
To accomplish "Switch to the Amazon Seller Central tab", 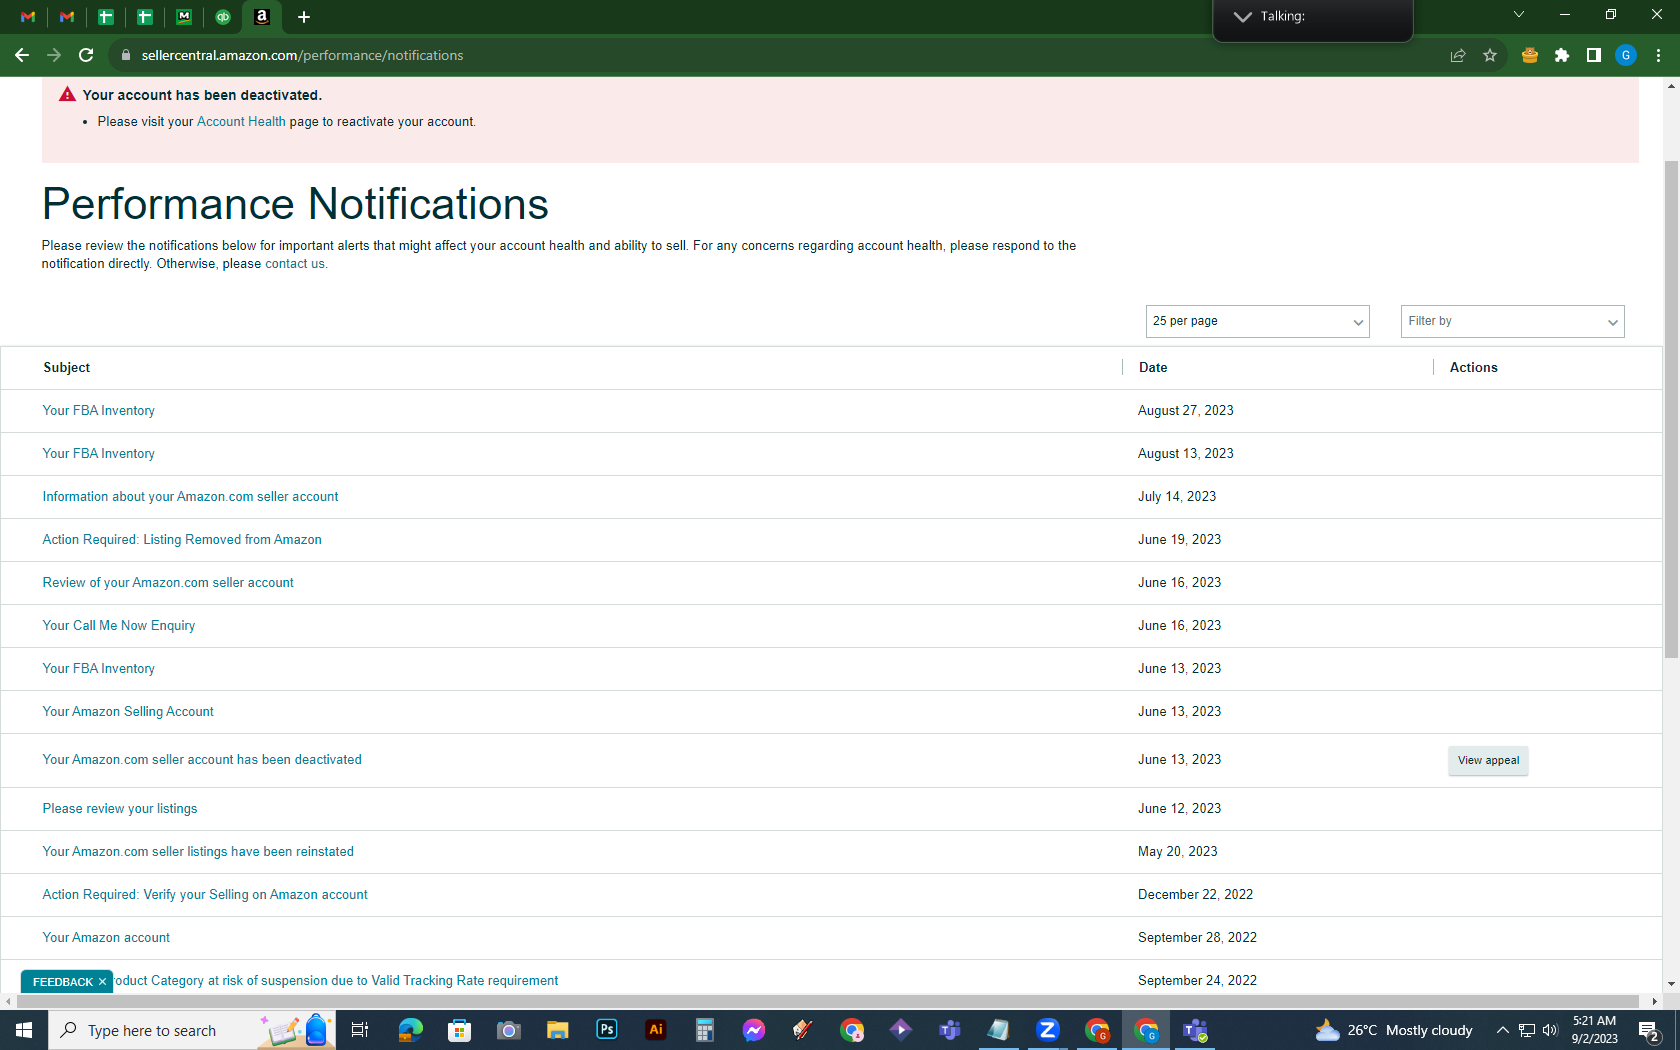I will pyautogui.click(x=262, y=17).
